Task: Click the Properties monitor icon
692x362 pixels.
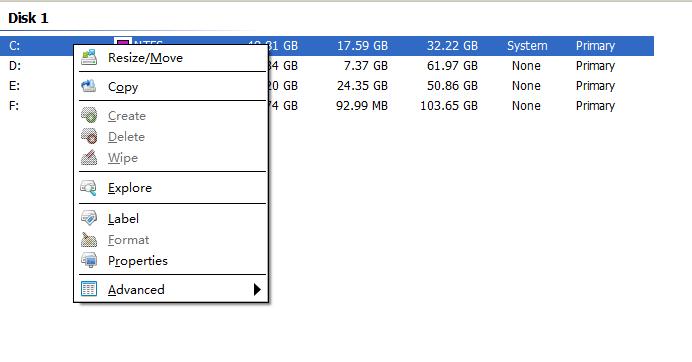Action: click(x=89, y=260)
